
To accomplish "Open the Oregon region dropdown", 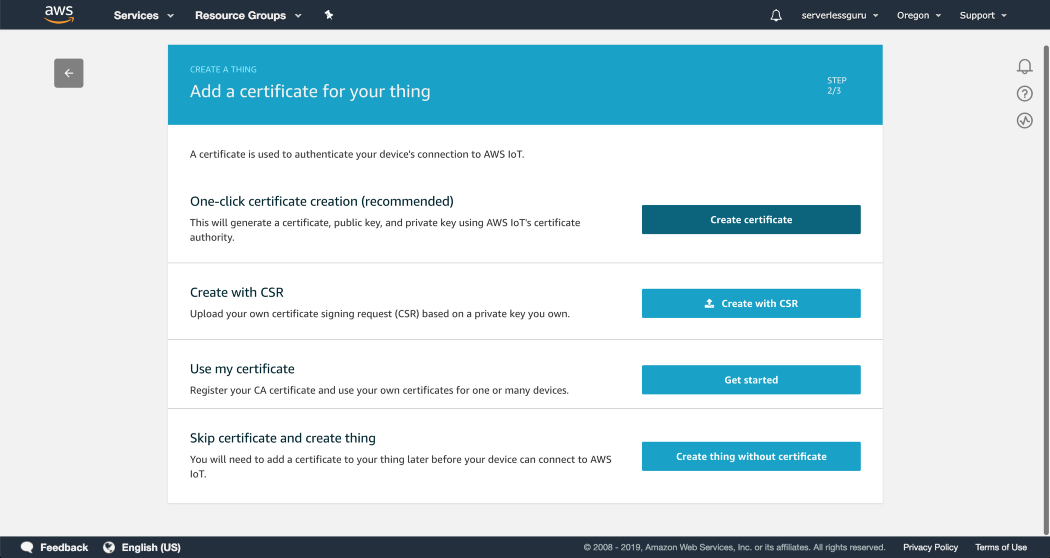I will [919, 15].
